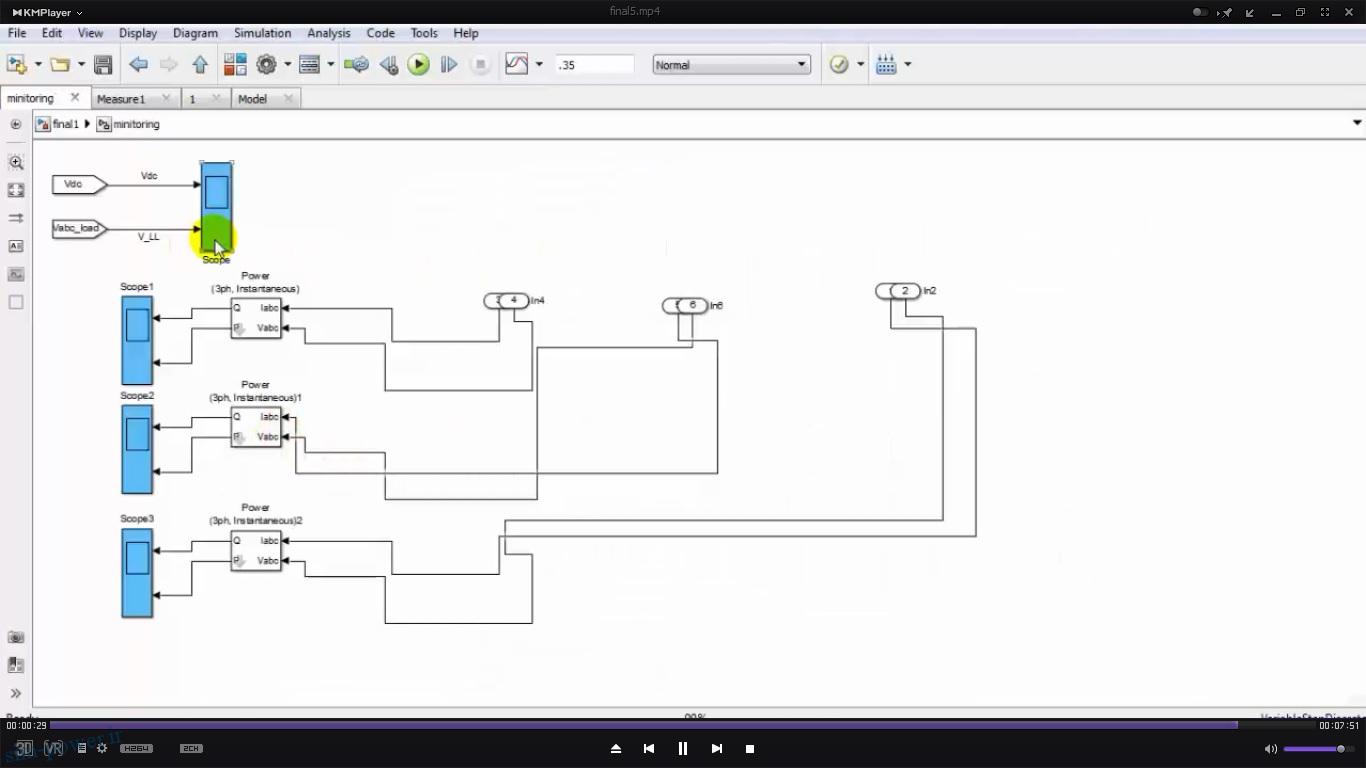1366x768 pixels.
Task: Open KMPlayer playlist icon
Action: click(82, 748)
